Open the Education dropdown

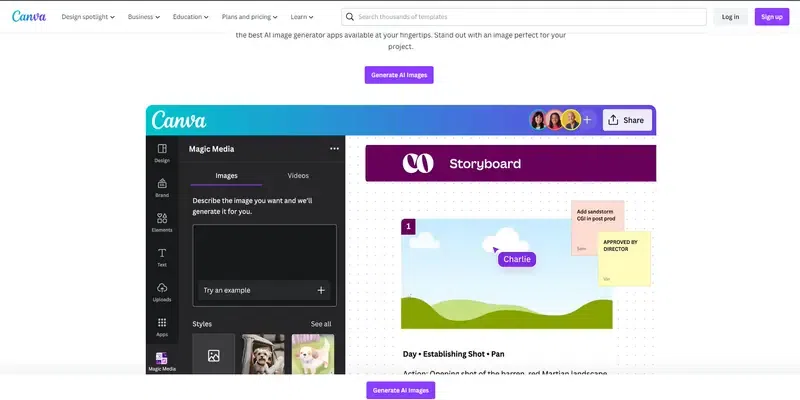tap(190, 17)
